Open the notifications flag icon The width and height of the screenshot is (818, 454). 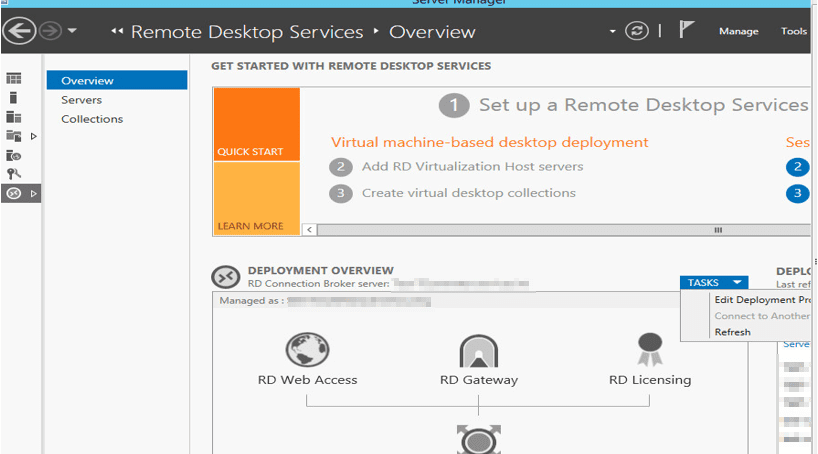(687, 31)
